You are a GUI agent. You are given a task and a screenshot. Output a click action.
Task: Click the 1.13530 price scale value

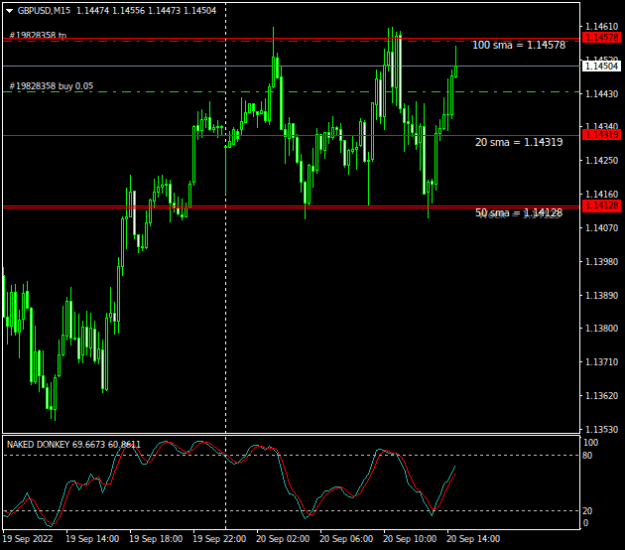click(601, 430)
